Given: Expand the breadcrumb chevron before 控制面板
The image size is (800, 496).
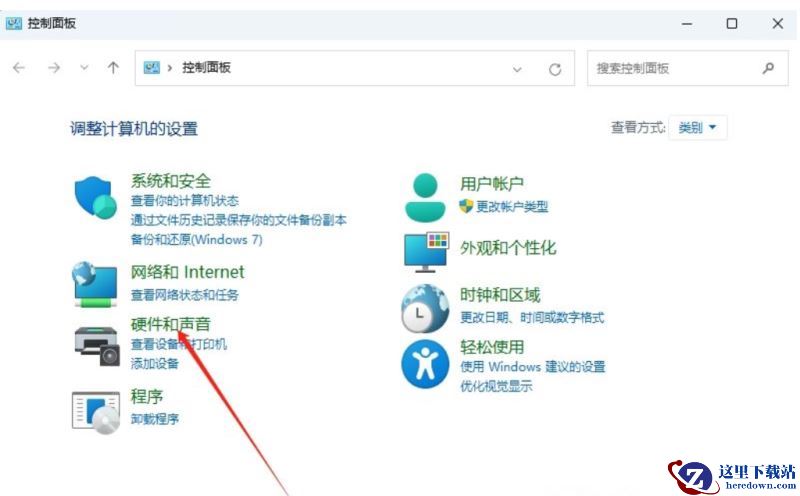Looking at the screenshot, I should click(169, 68).
